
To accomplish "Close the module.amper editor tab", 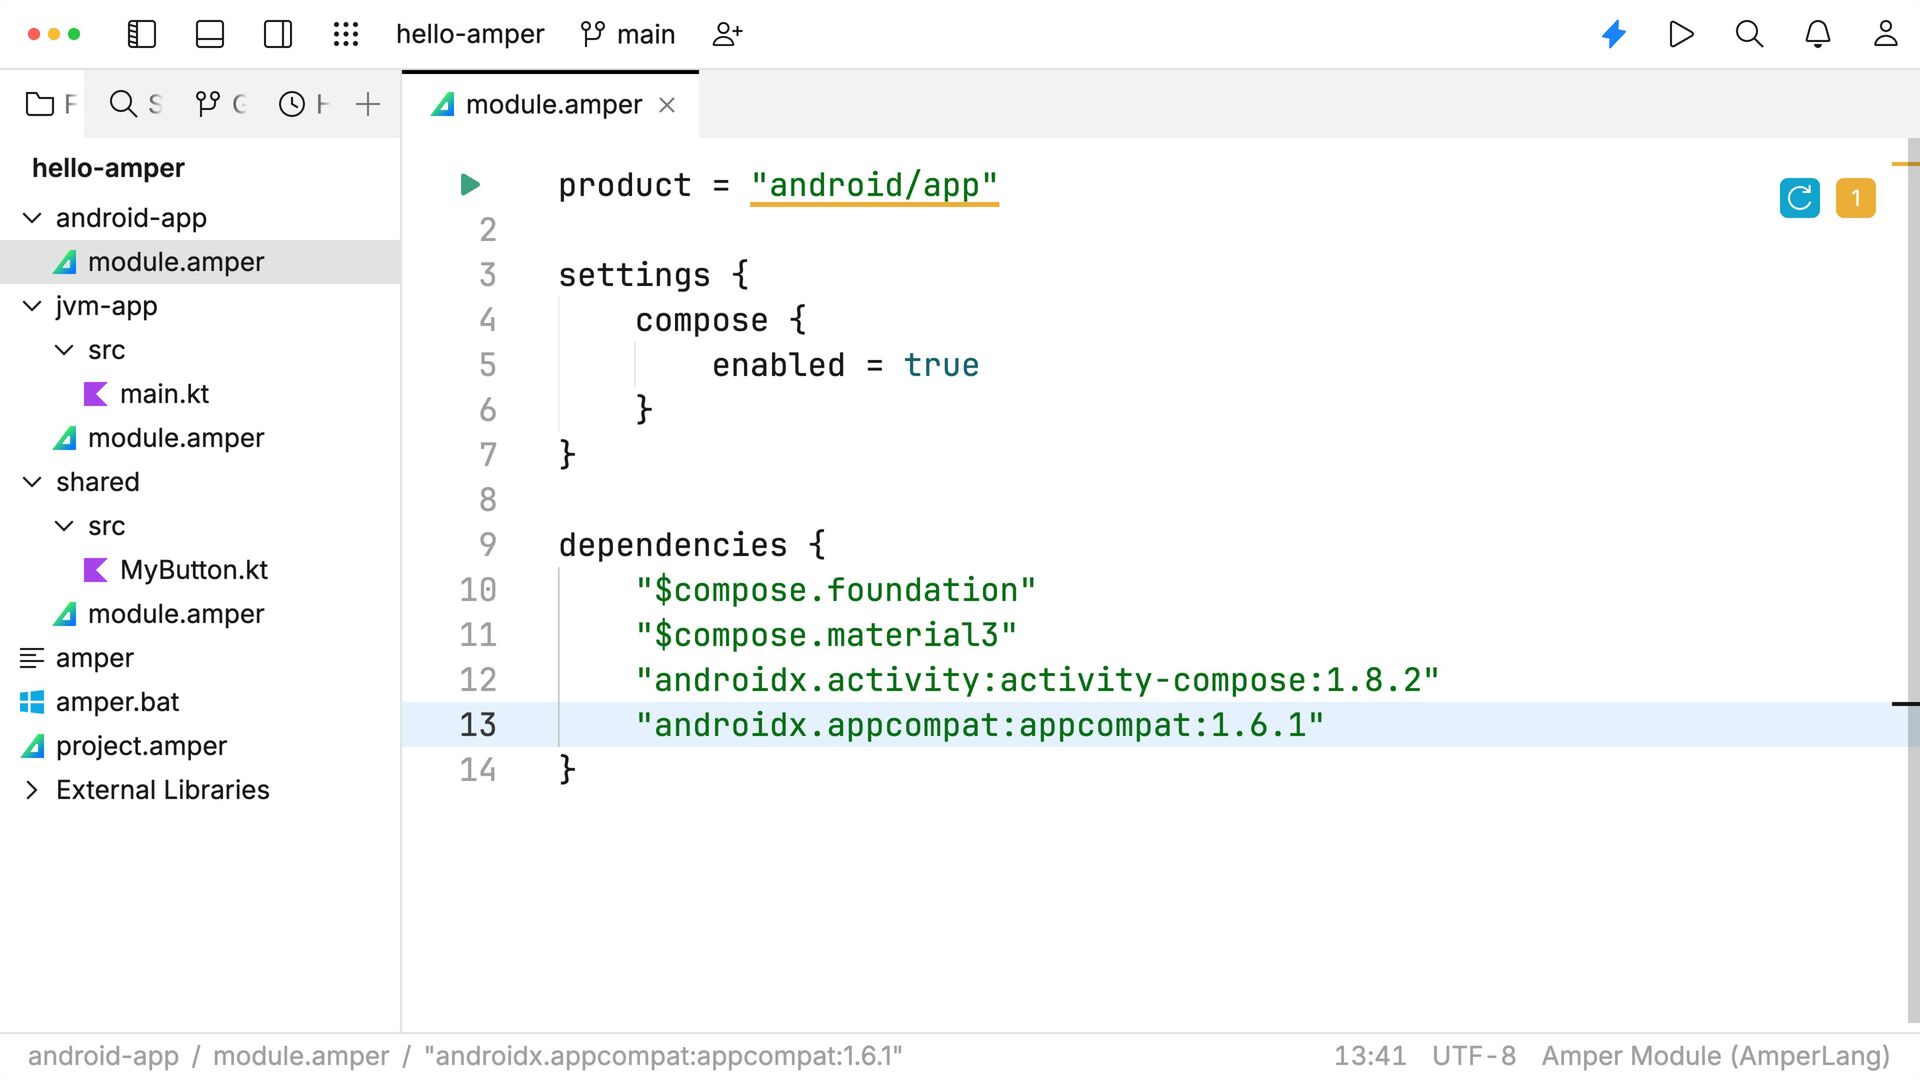I will coord(667,105).
